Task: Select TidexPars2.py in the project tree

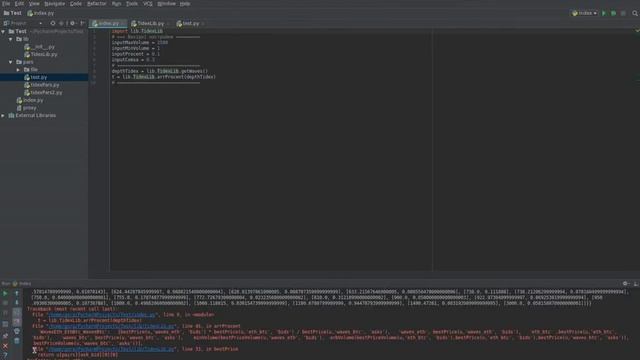Action: click(x=43, y=93)
